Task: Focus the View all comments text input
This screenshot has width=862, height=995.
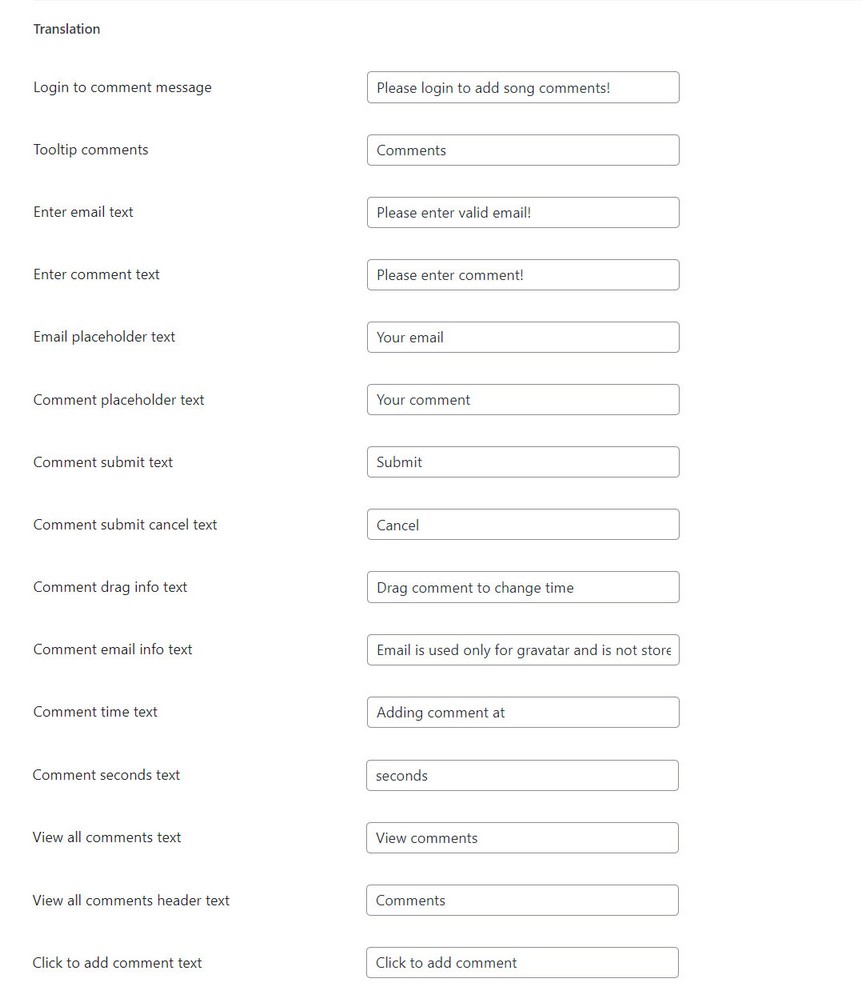Action: click(522, 837)
